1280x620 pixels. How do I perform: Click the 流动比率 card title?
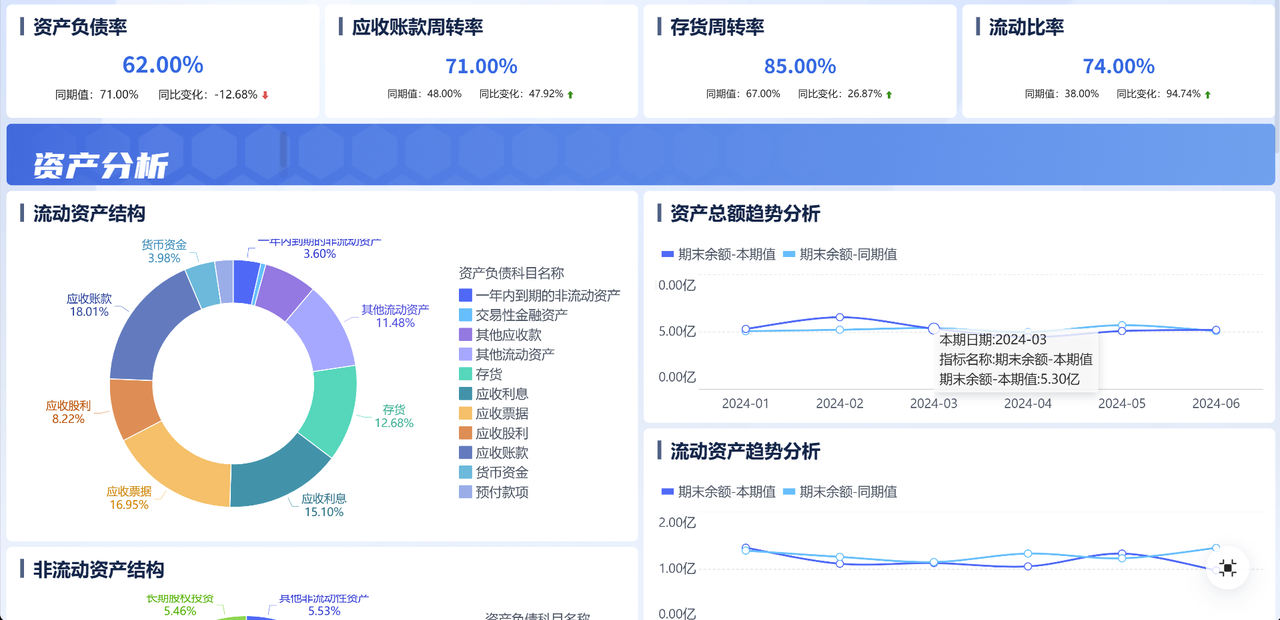[x=1026, y=27]
